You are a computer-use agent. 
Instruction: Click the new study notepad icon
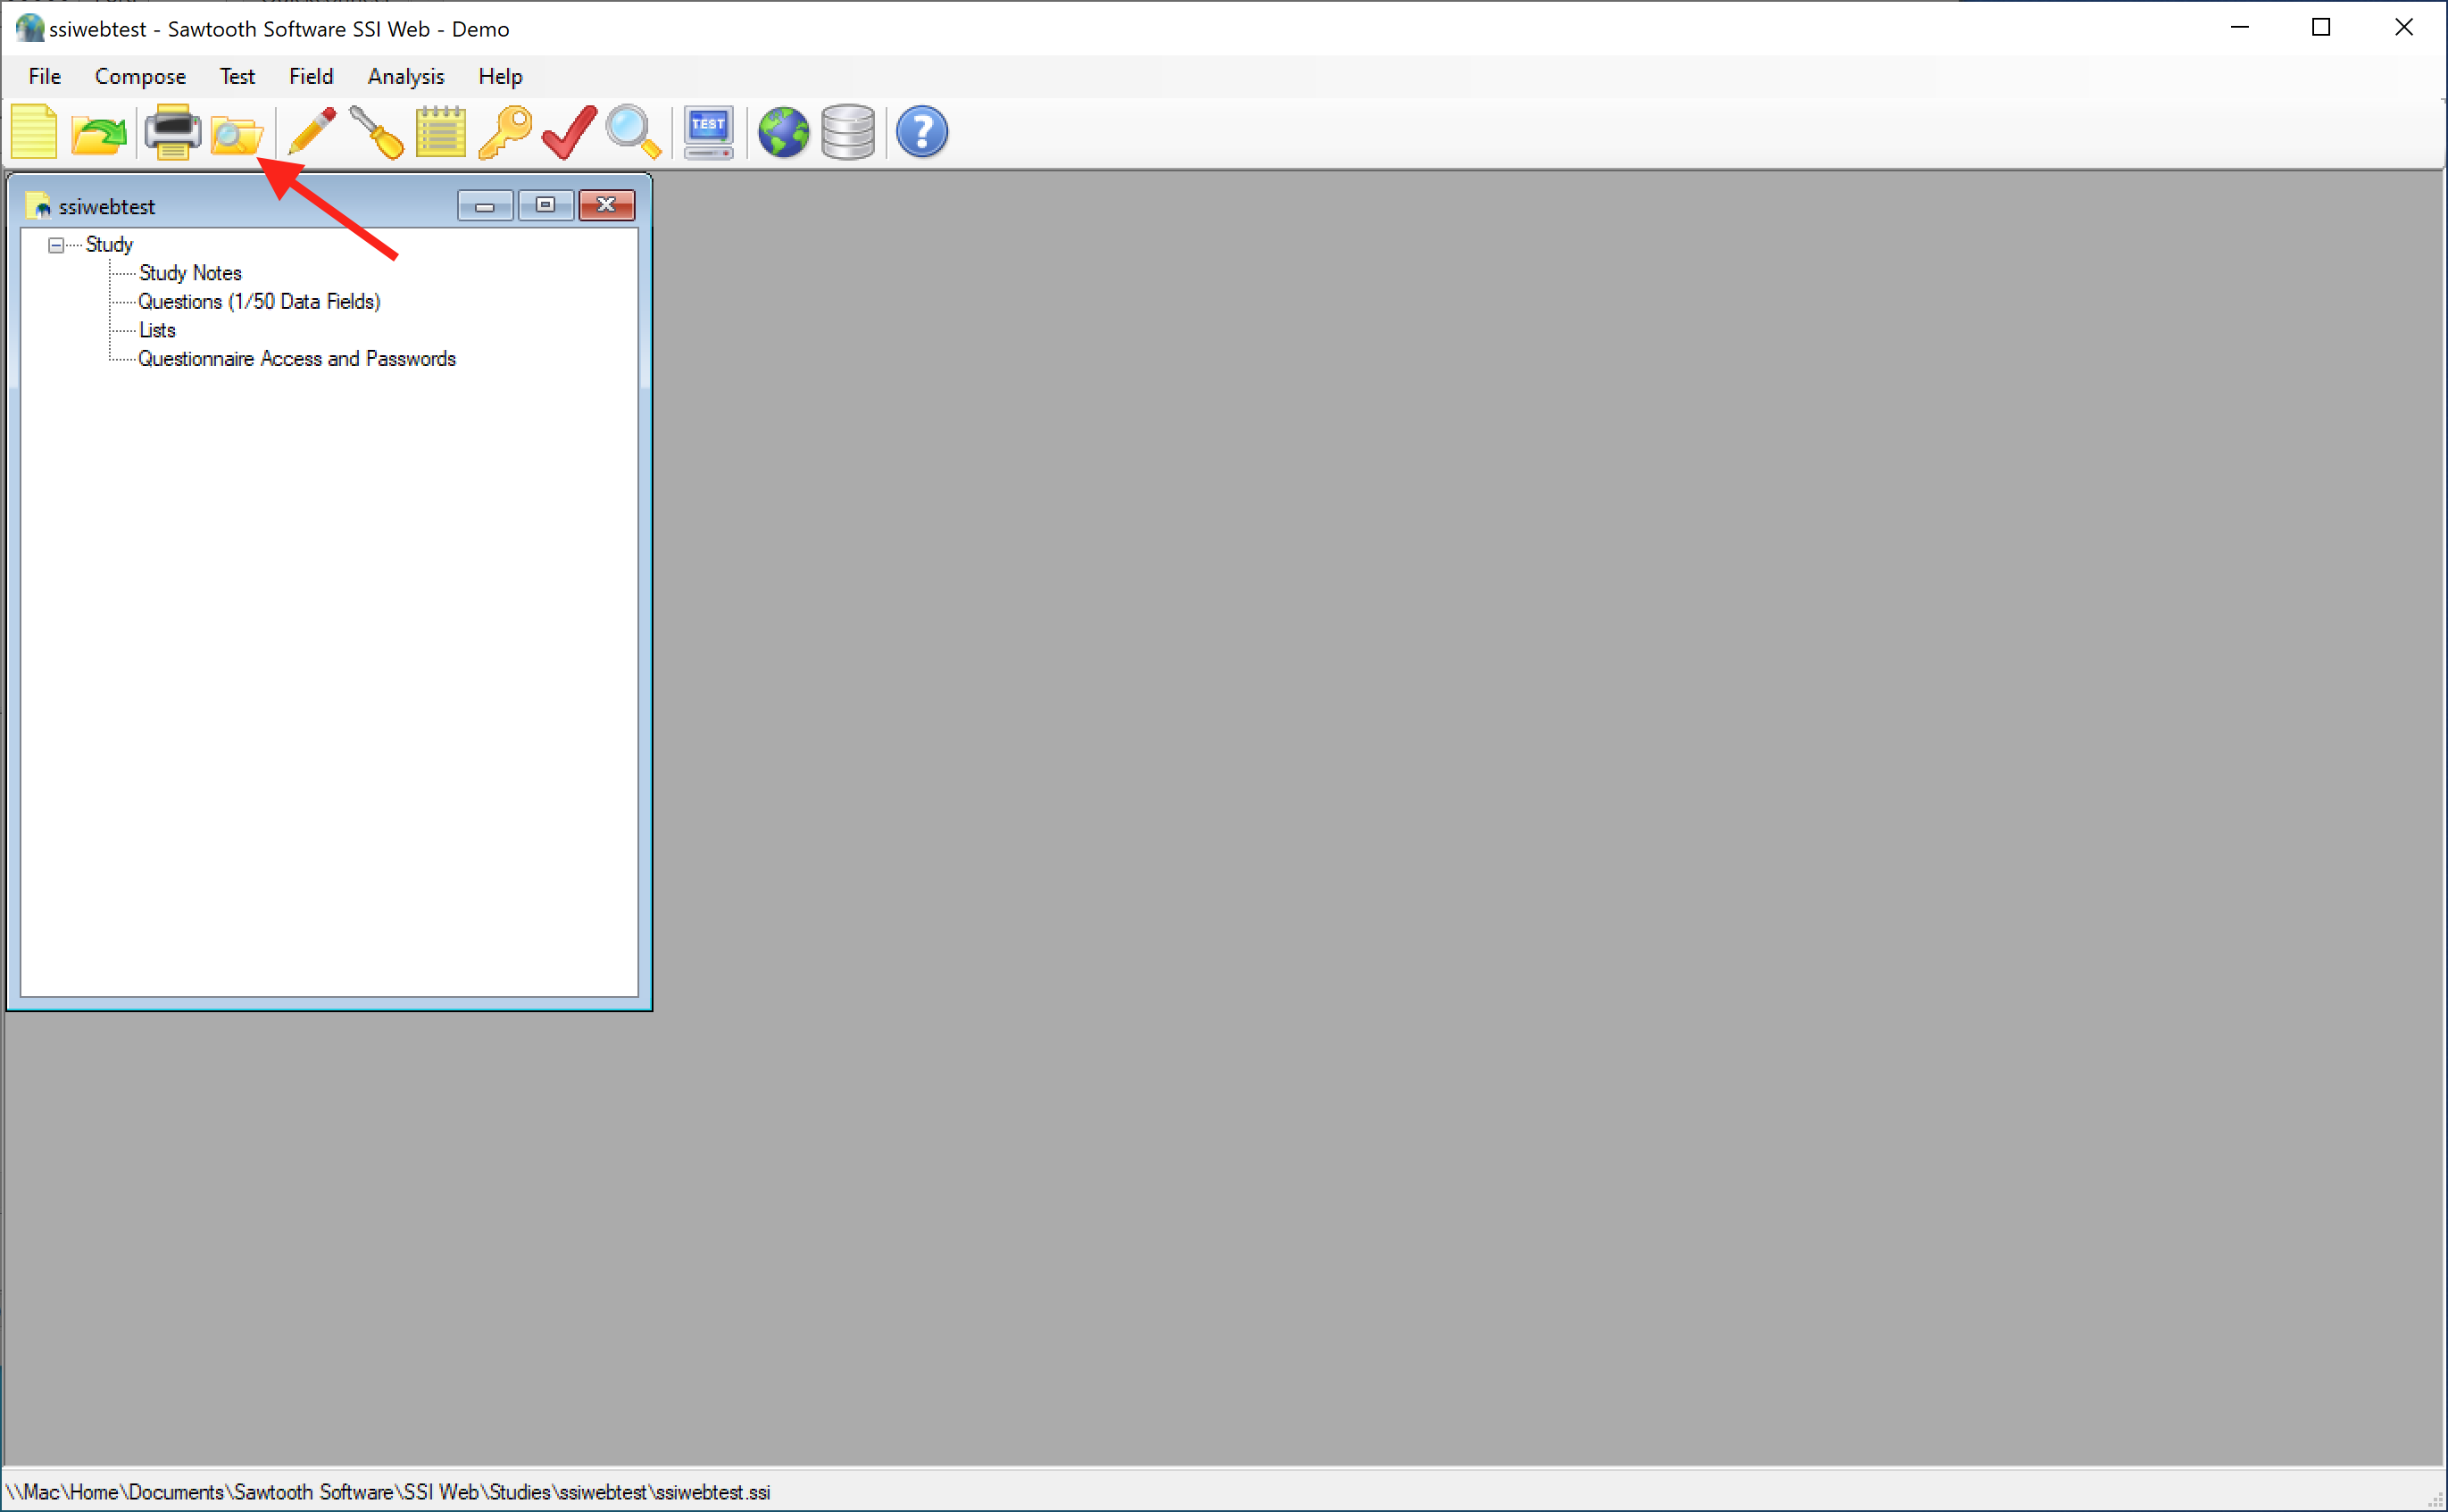(x=34, y=131)
